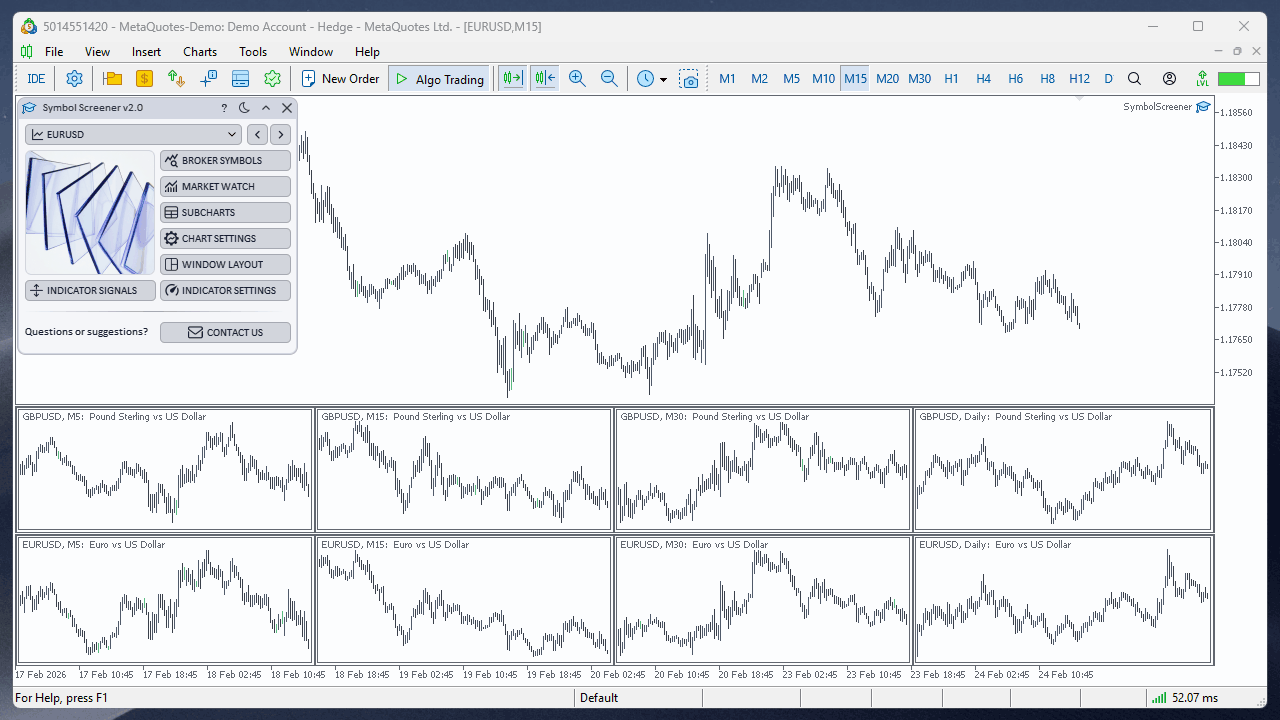Select the EURUSD M5 subchart
The image size is (1280, 720).
click(165, 597)
